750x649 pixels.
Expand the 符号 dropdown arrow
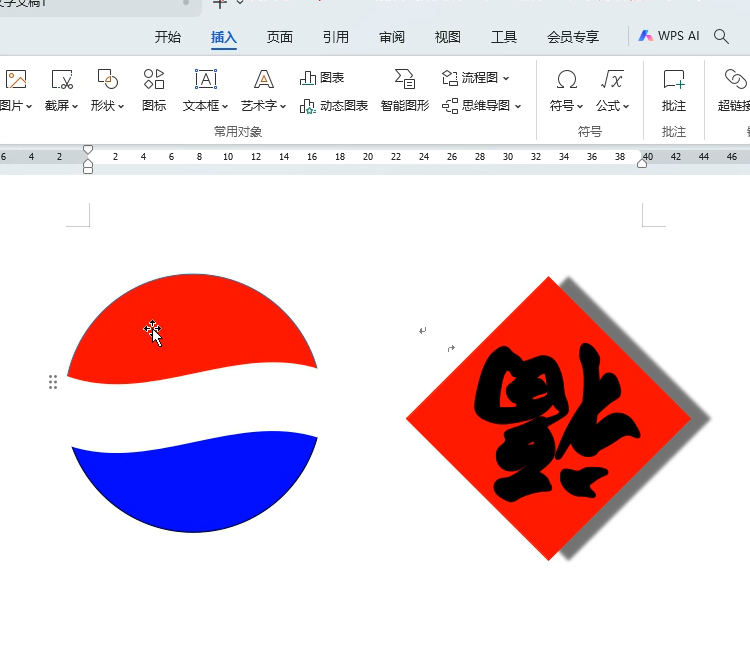click(580, 106)
